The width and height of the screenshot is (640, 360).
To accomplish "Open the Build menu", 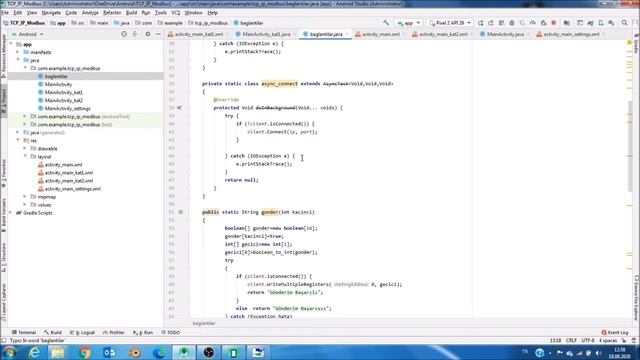I will [131, 13].
